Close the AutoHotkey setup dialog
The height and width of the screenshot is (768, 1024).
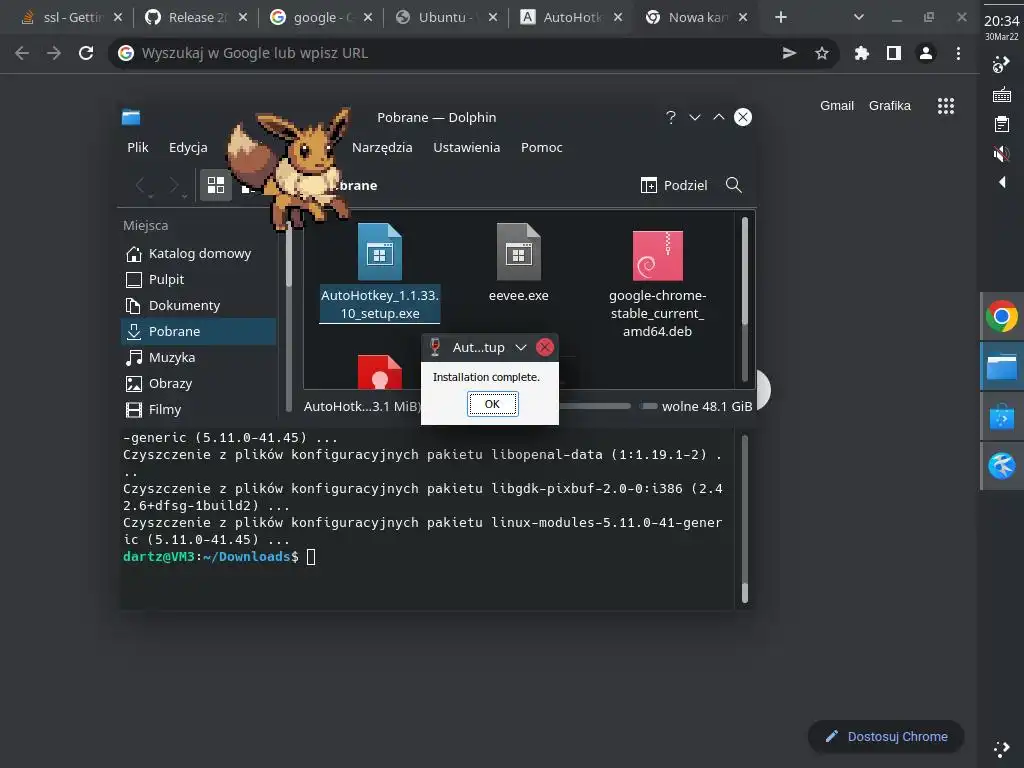click(x=545, y=347)
